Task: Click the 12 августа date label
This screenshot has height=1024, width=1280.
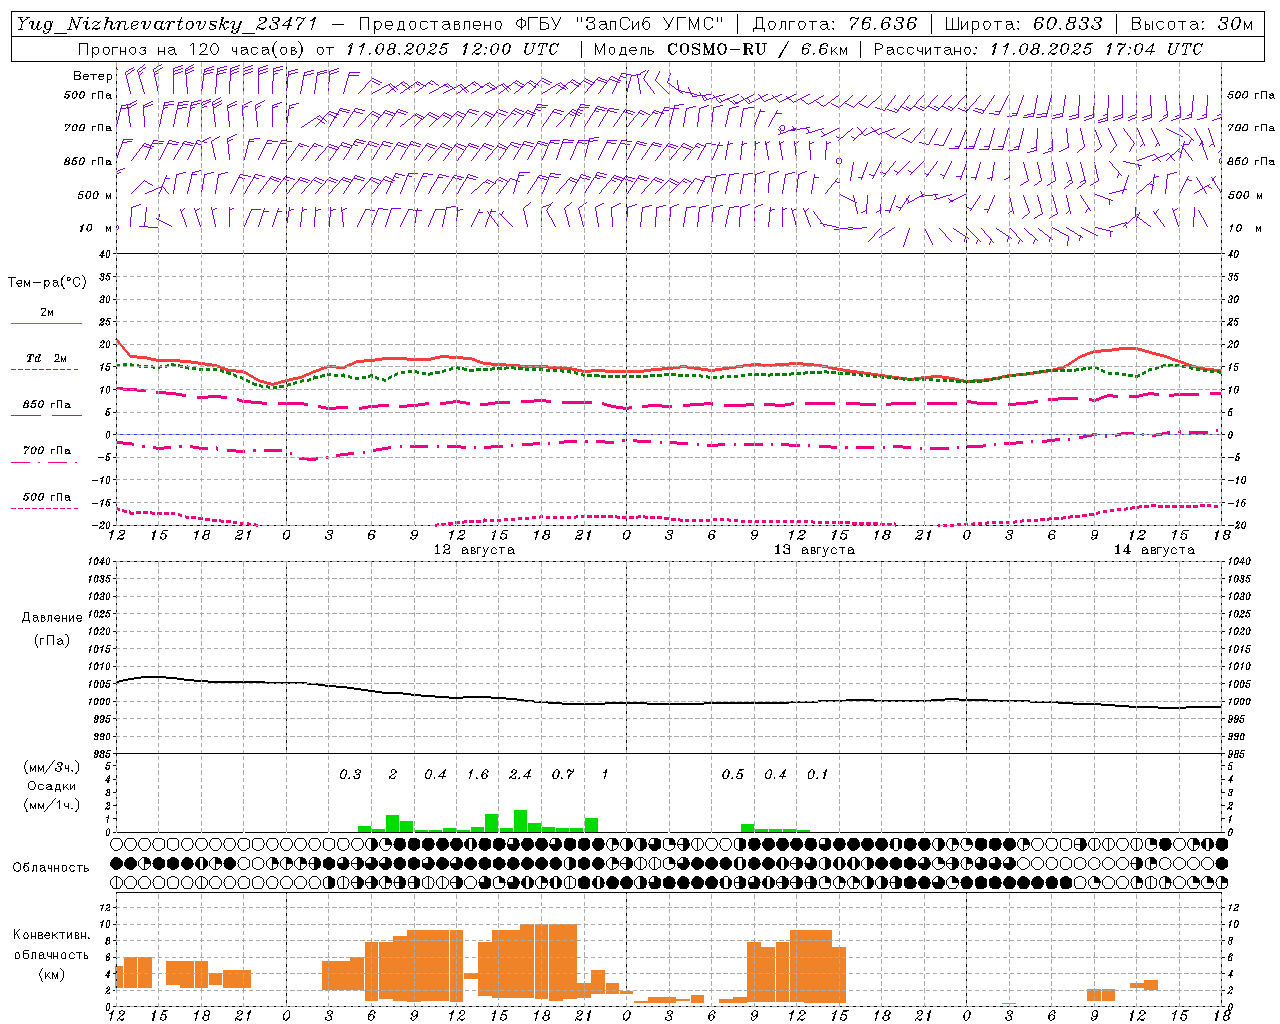Action: point(474,550)
